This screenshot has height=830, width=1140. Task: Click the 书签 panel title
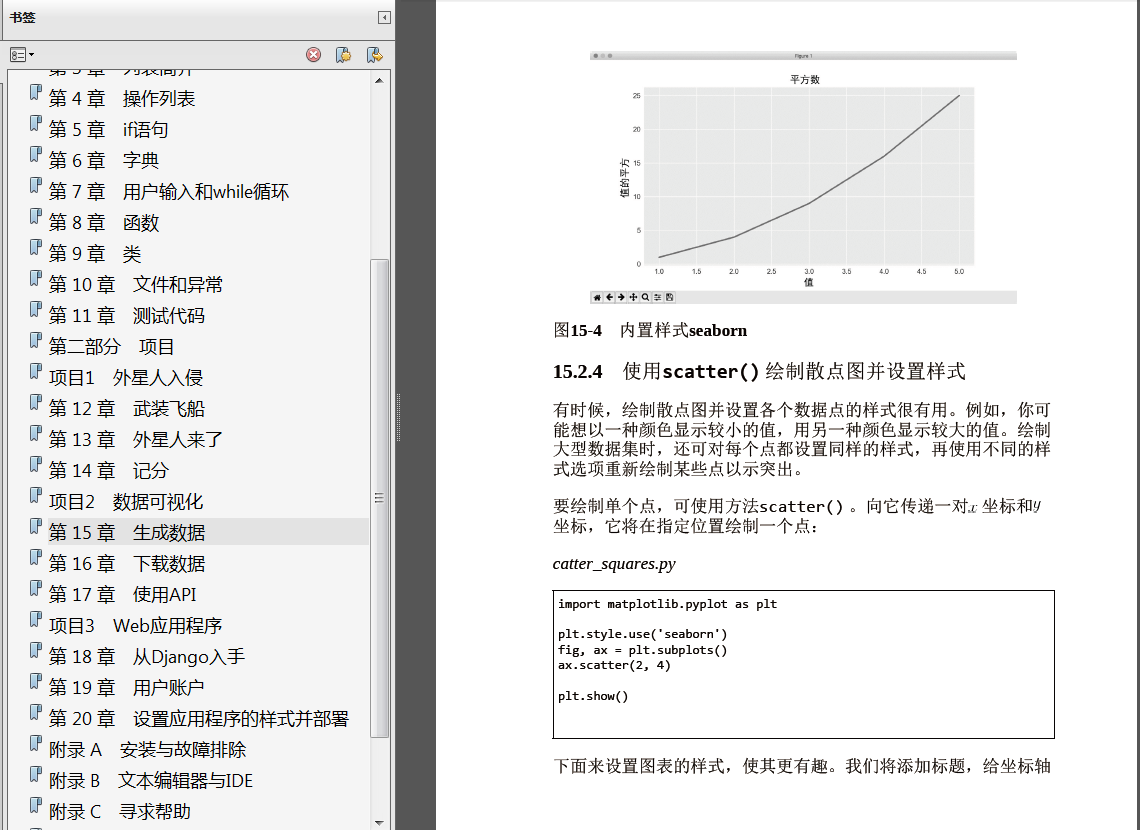(23, 17)
